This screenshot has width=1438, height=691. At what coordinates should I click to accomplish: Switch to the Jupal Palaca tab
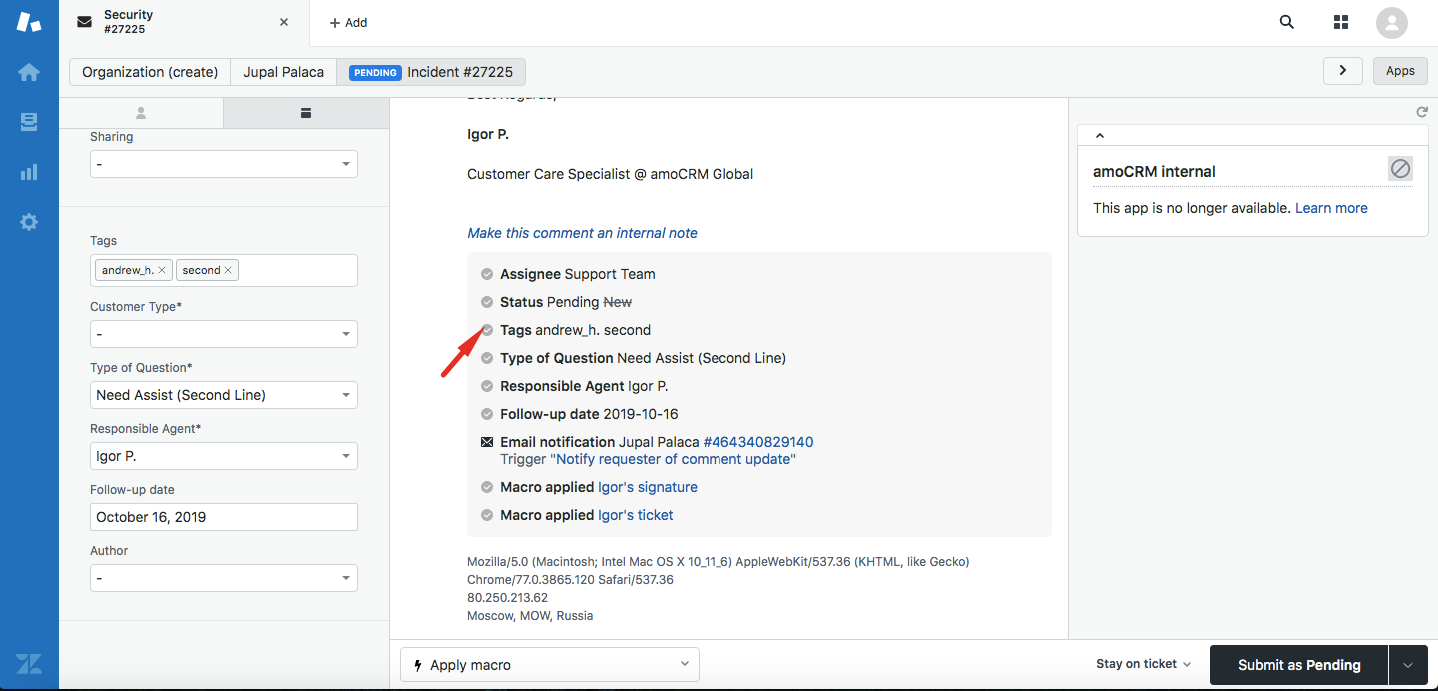(283, 72)
